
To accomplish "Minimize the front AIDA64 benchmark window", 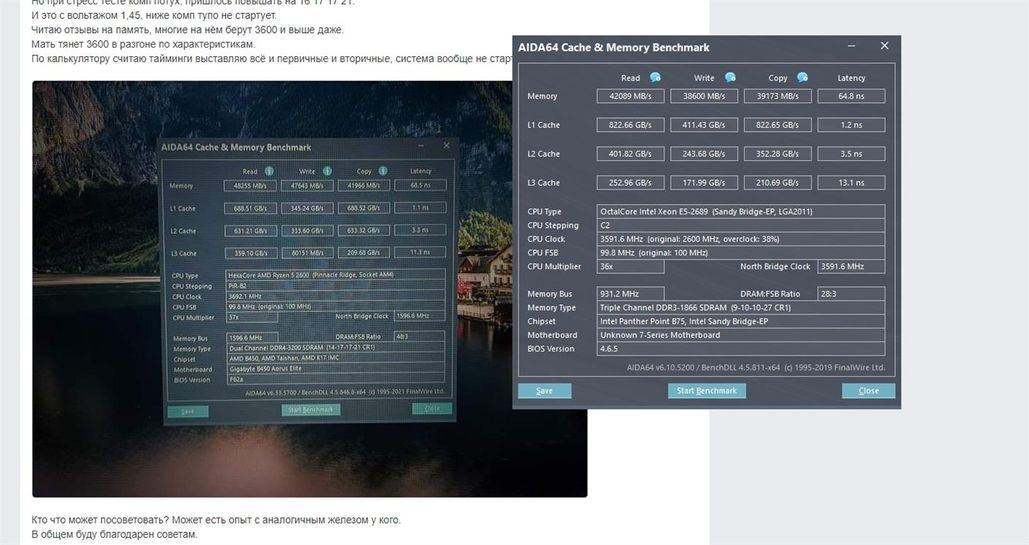I will pyautogui.click(x=851, y=46).
